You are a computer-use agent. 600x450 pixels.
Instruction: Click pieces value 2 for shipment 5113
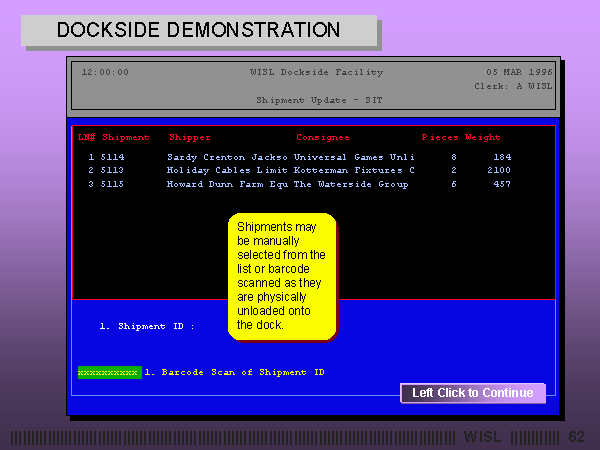click(x=454, y=170)
